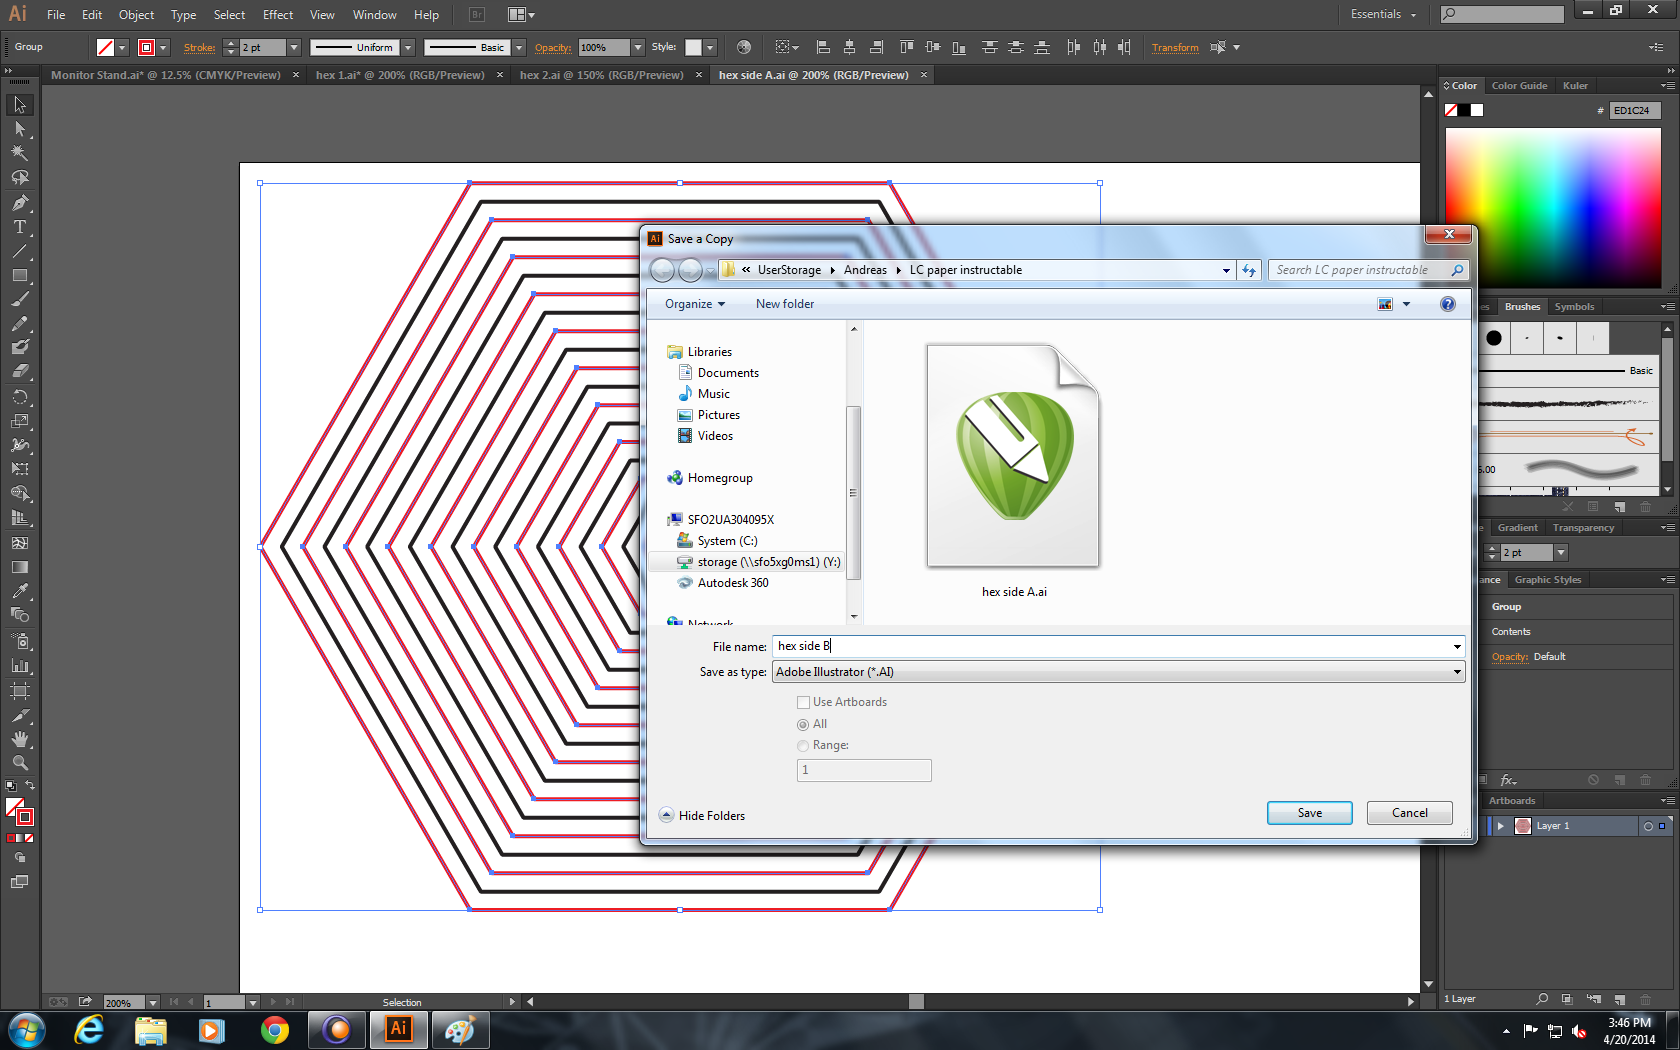
Task: Select the Hand tool
Action: tap(20, 739)
